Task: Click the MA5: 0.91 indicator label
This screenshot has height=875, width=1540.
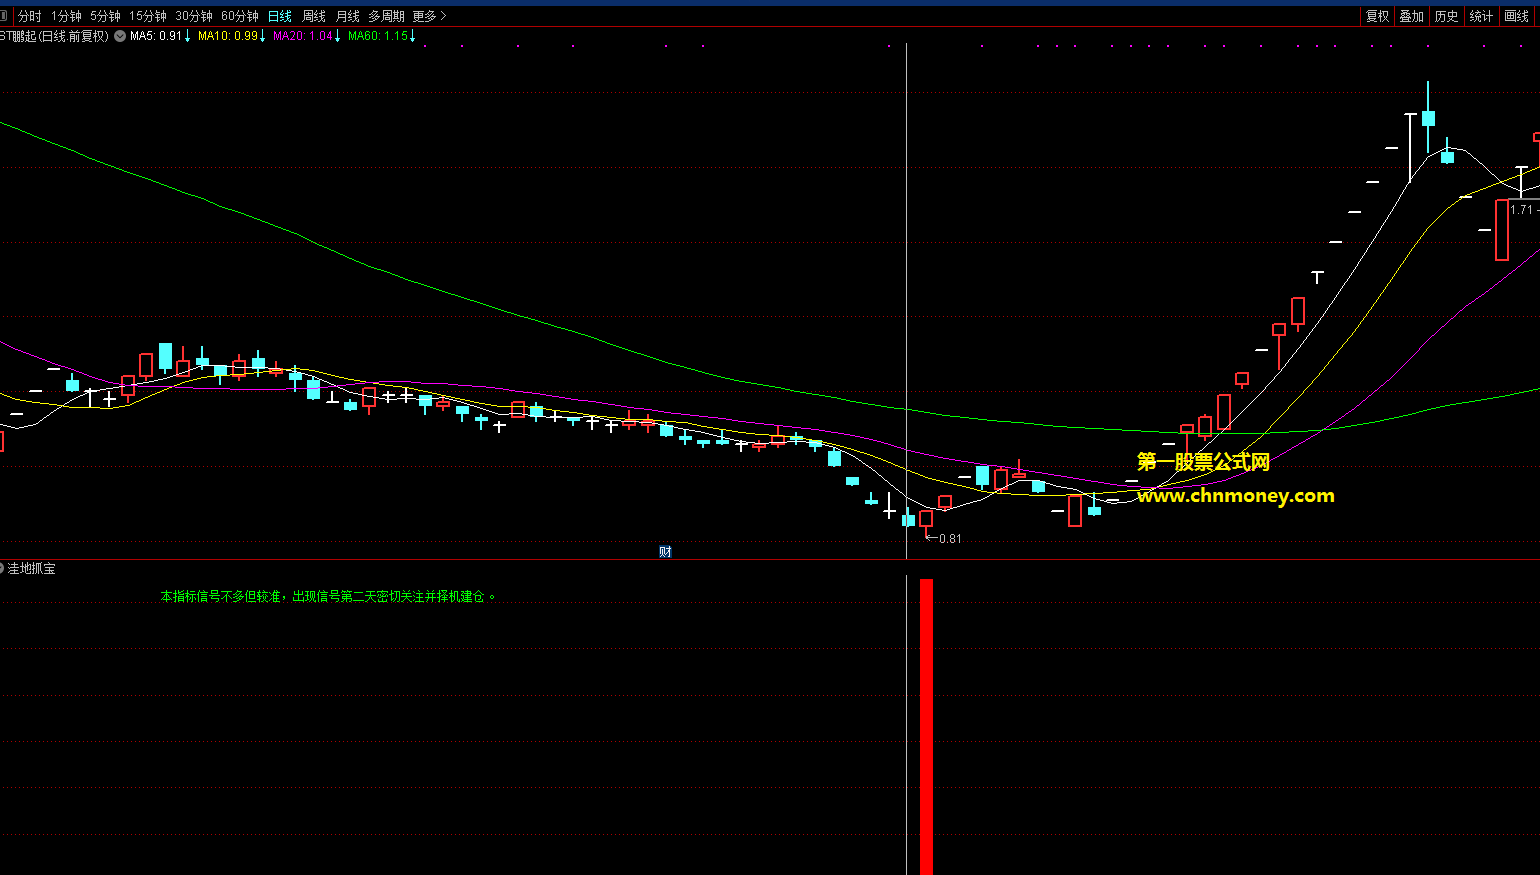Action: pyautogui.click(x=160, y=36)
